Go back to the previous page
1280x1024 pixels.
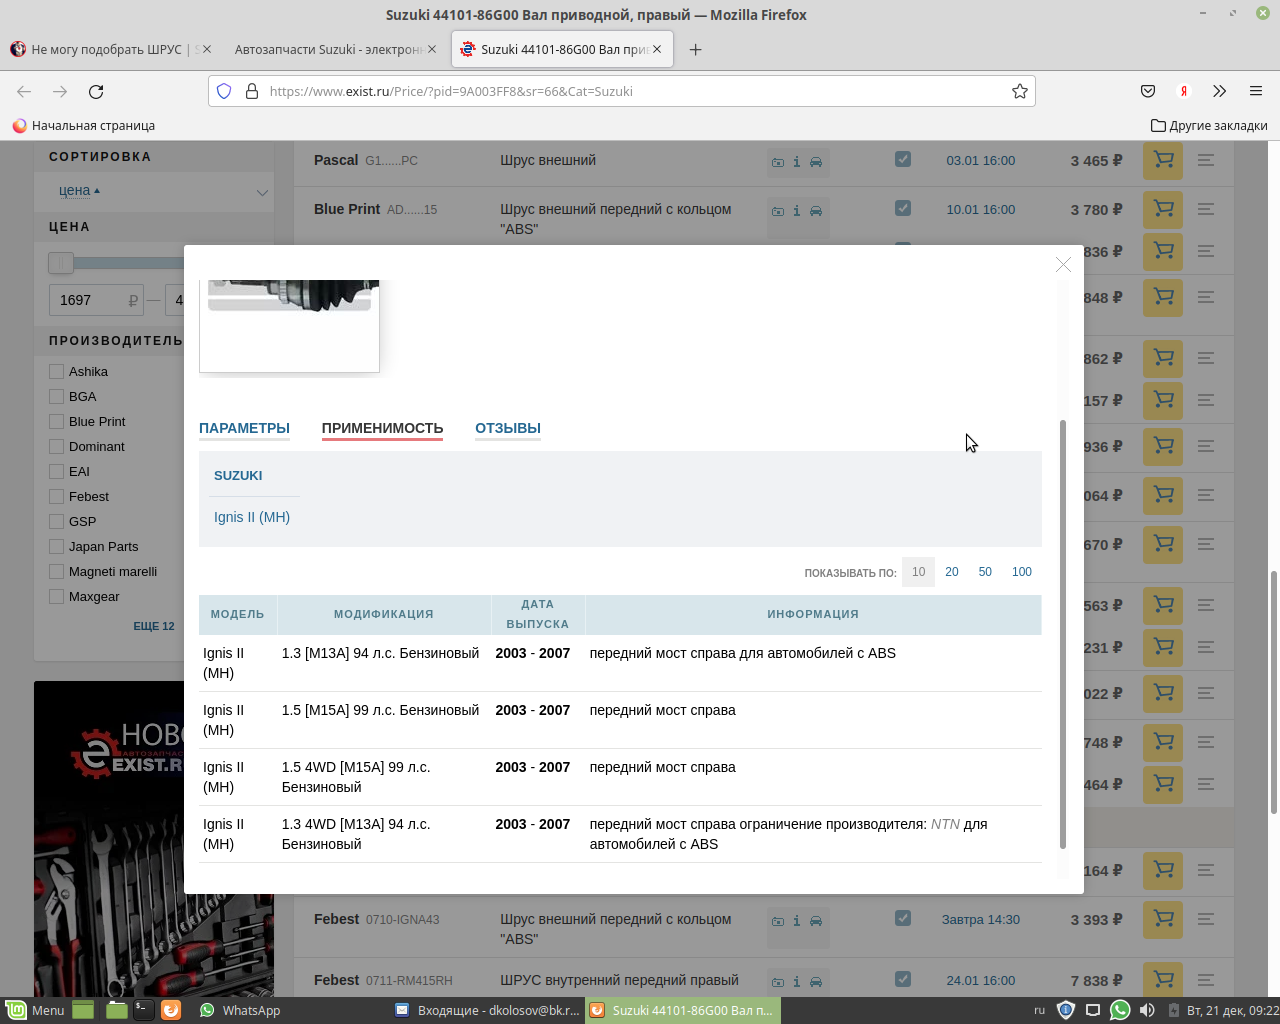(24, 91)
